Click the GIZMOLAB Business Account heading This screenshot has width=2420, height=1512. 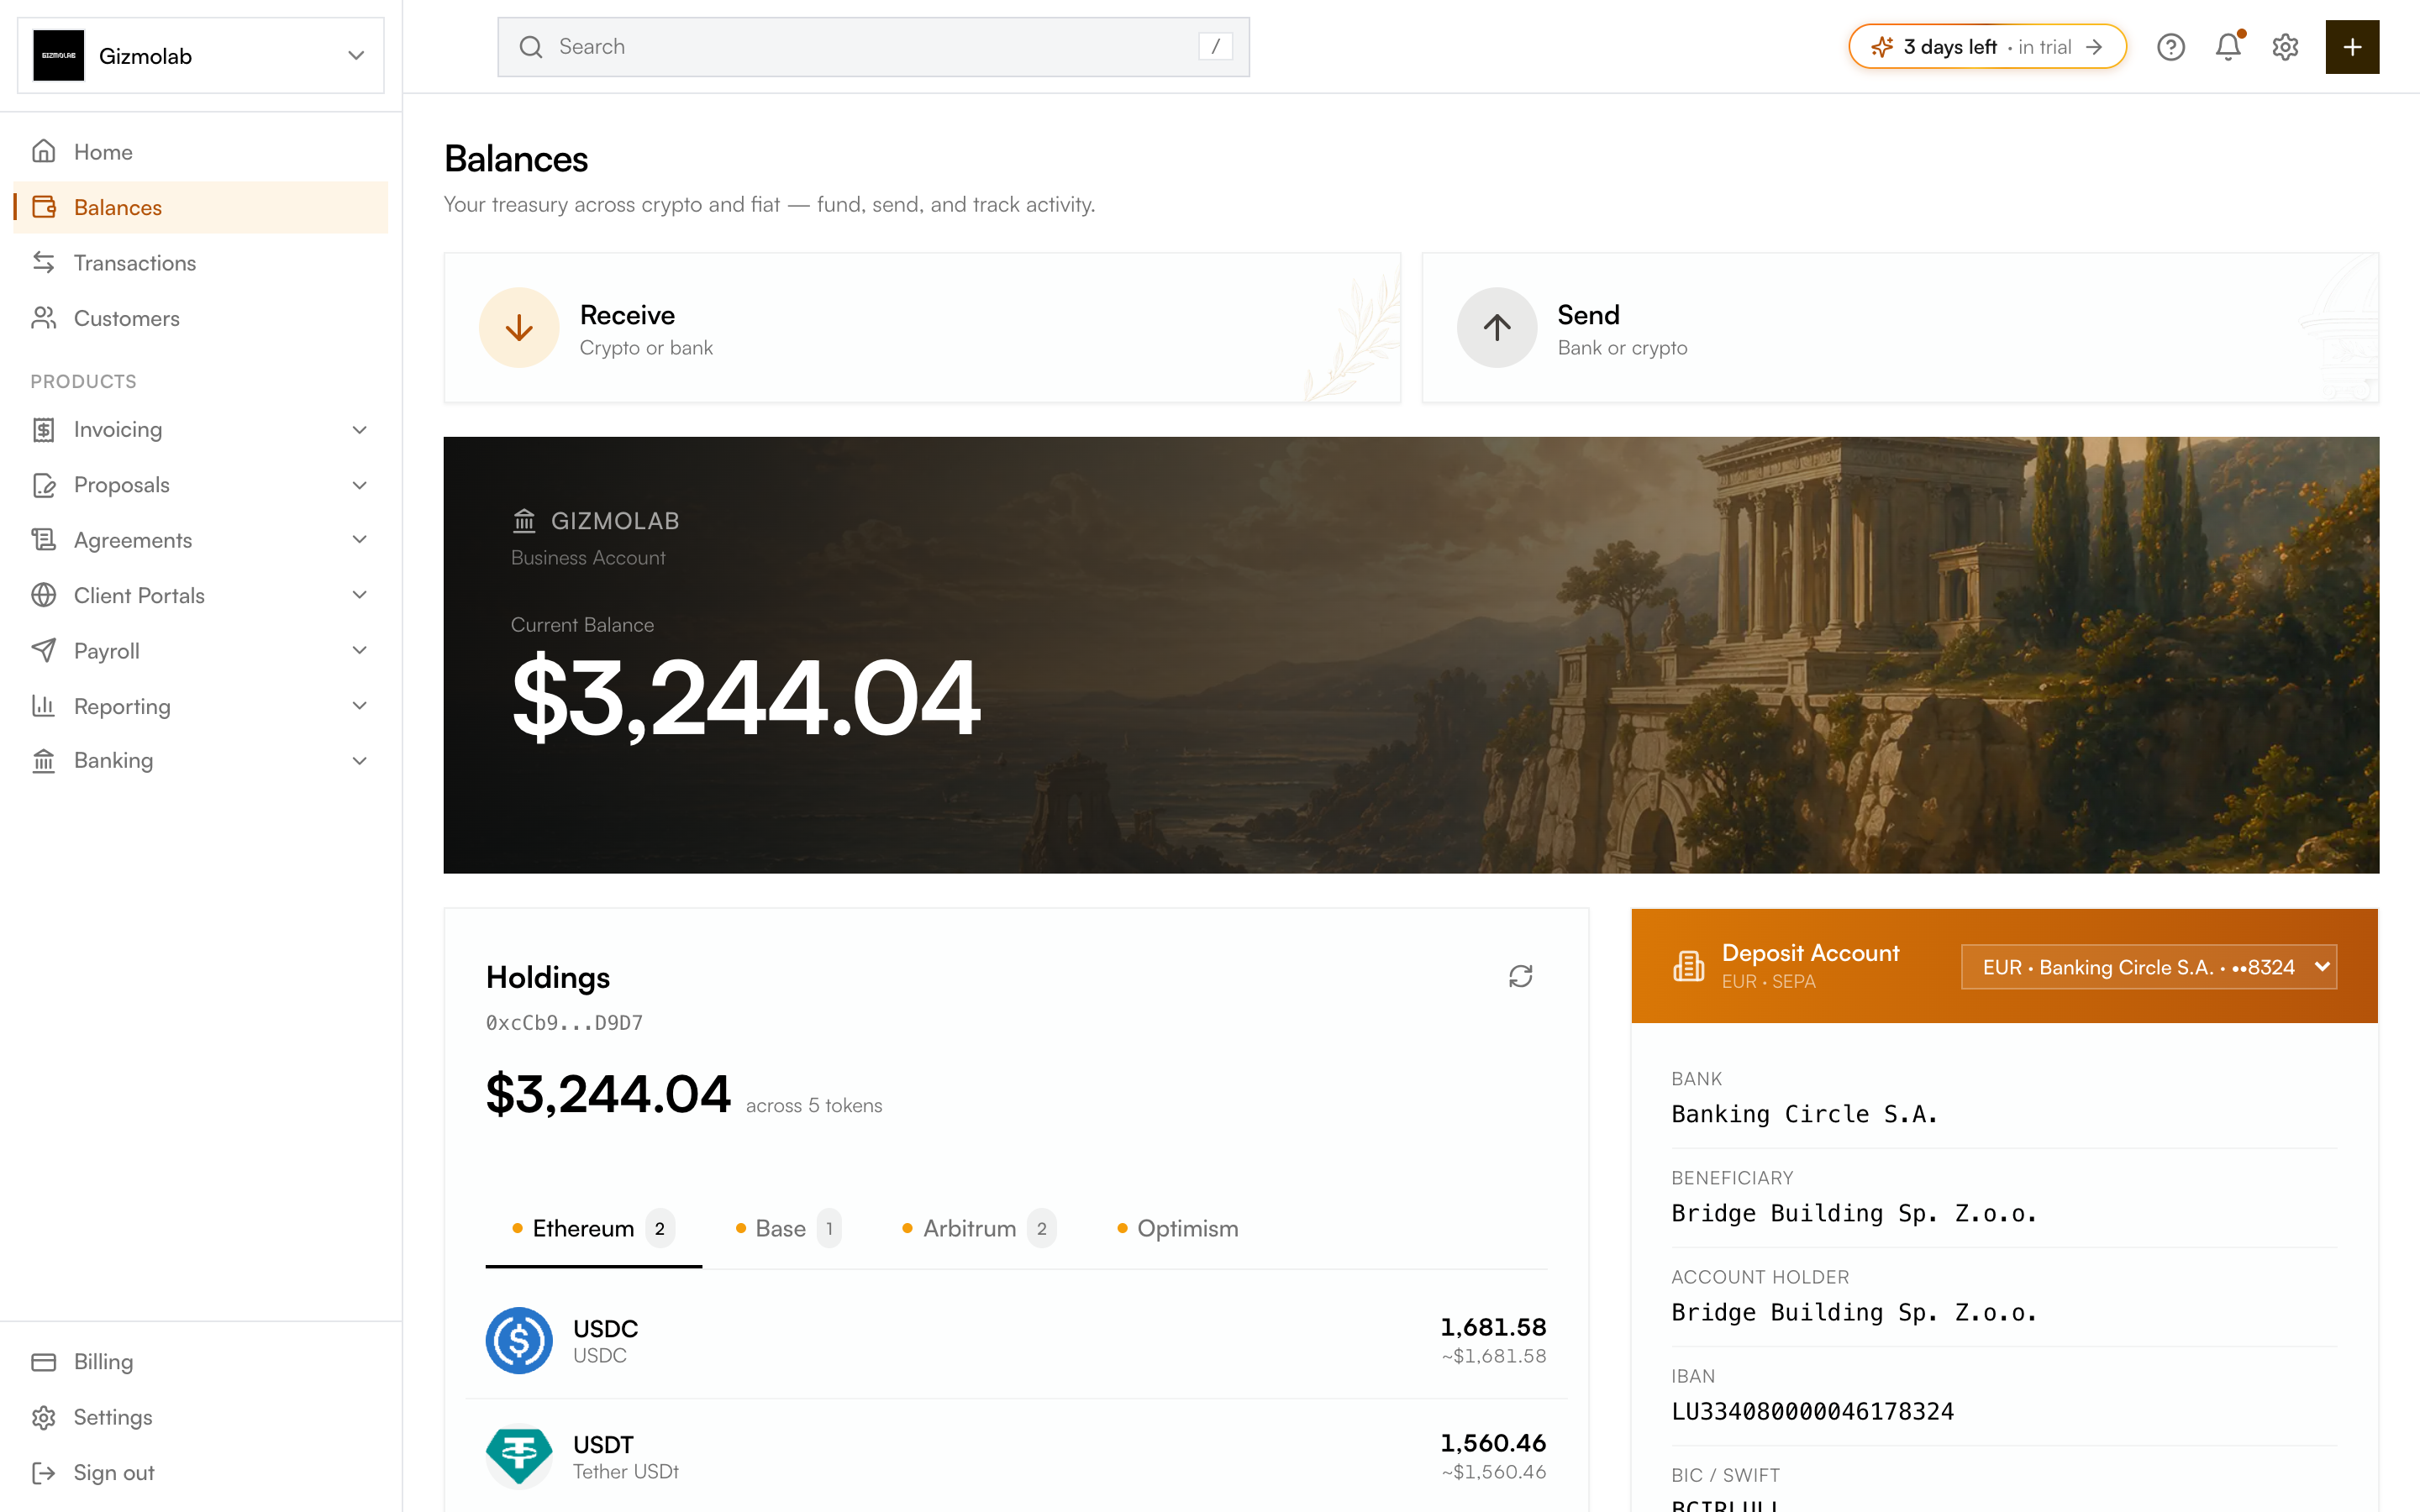(596, 538)
